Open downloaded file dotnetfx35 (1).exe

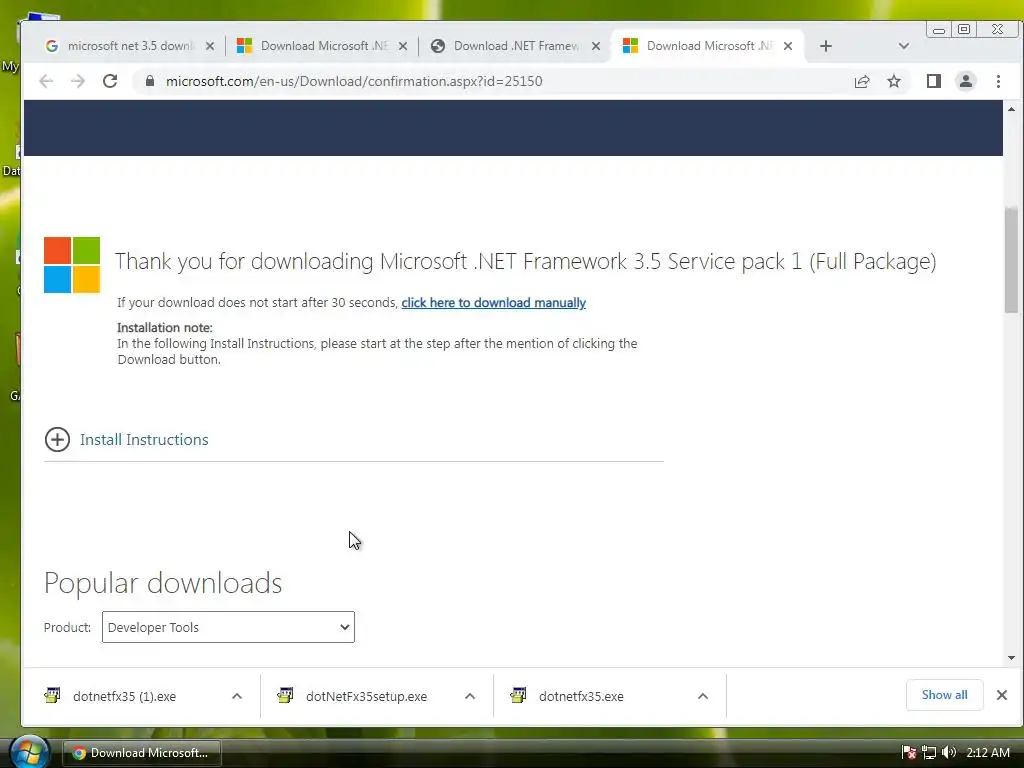tap(124, 696)
